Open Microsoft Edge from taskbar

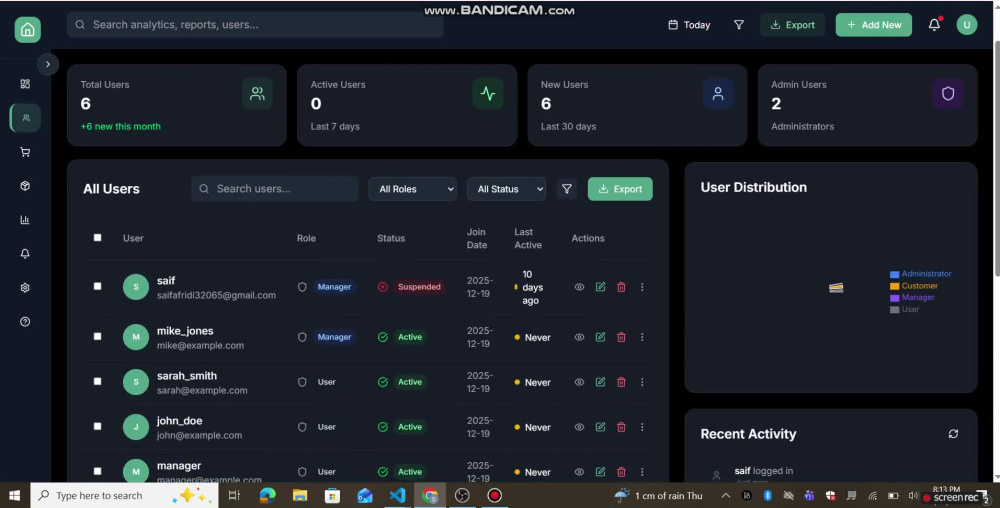pyautogui.click(x=267, y=495)
